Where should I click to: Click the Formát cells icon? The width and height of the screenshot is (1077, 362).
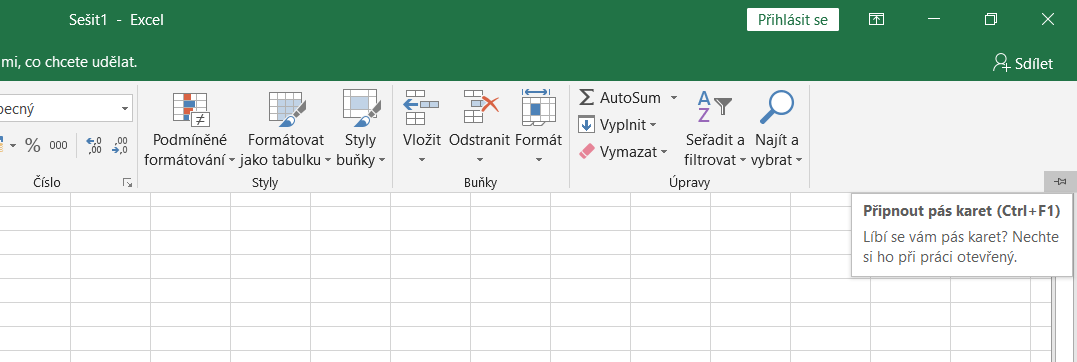[x=538, y=108]
